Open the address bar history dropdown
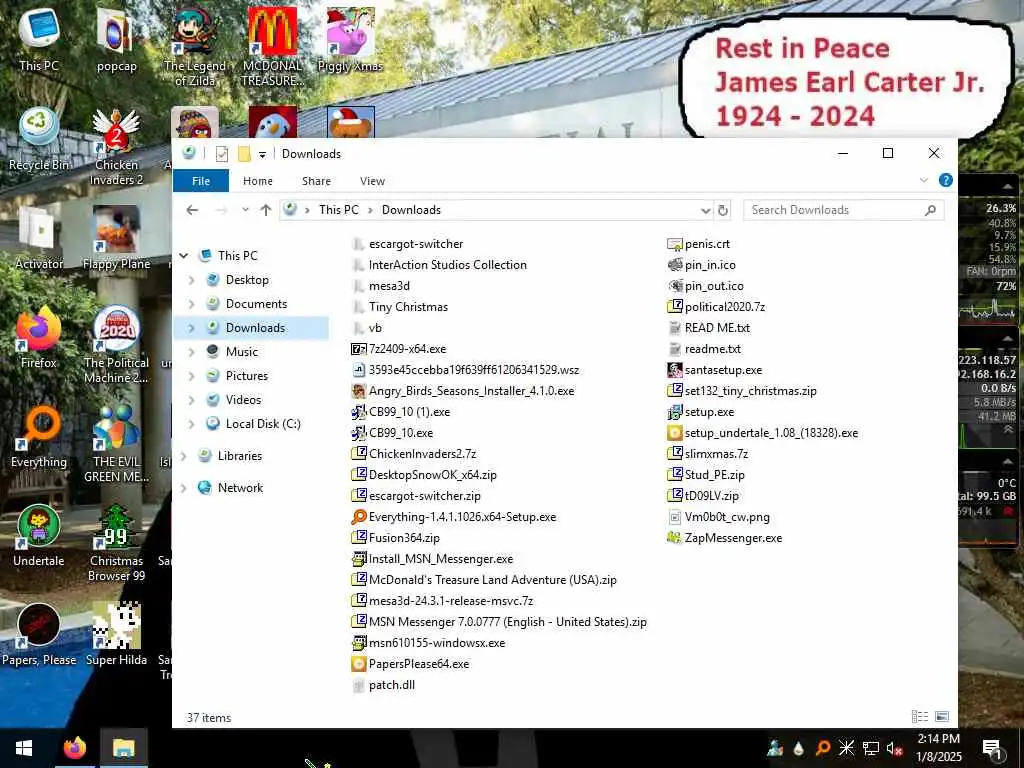The image size is (1024, 768). click(x=705, y=210)
